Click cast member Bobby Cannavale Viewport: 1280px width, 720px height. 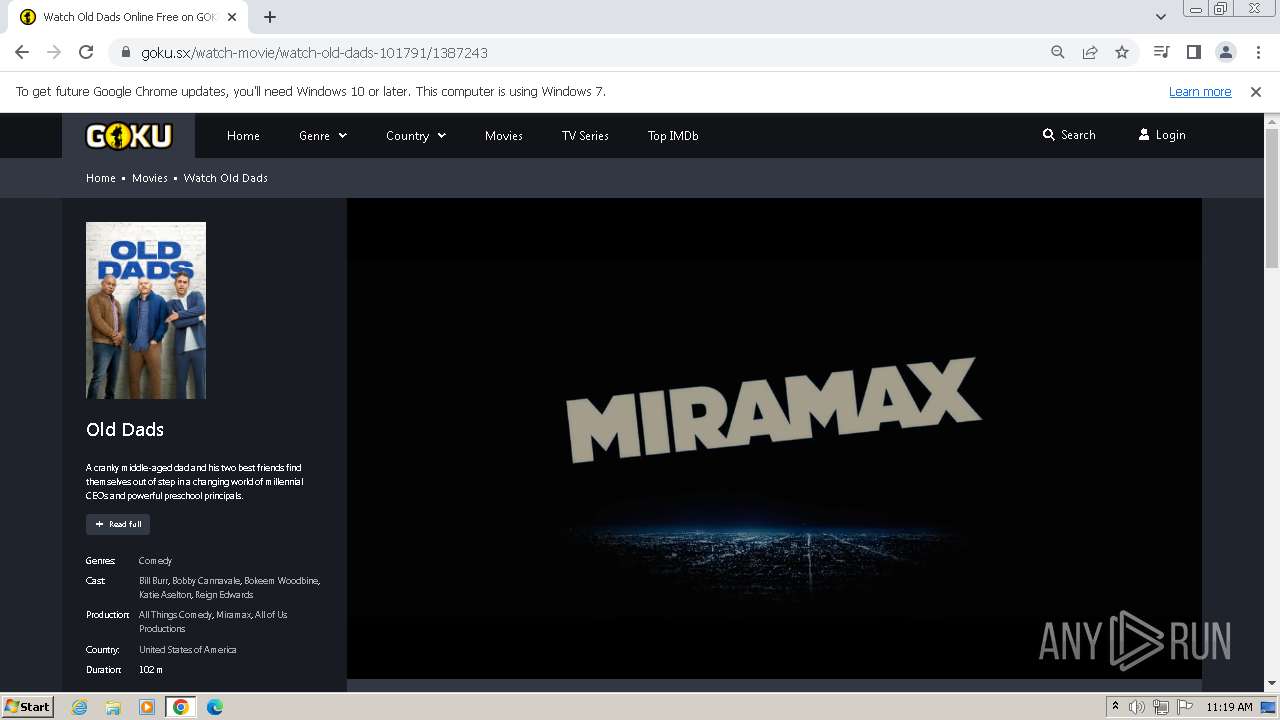click(206, 580)
